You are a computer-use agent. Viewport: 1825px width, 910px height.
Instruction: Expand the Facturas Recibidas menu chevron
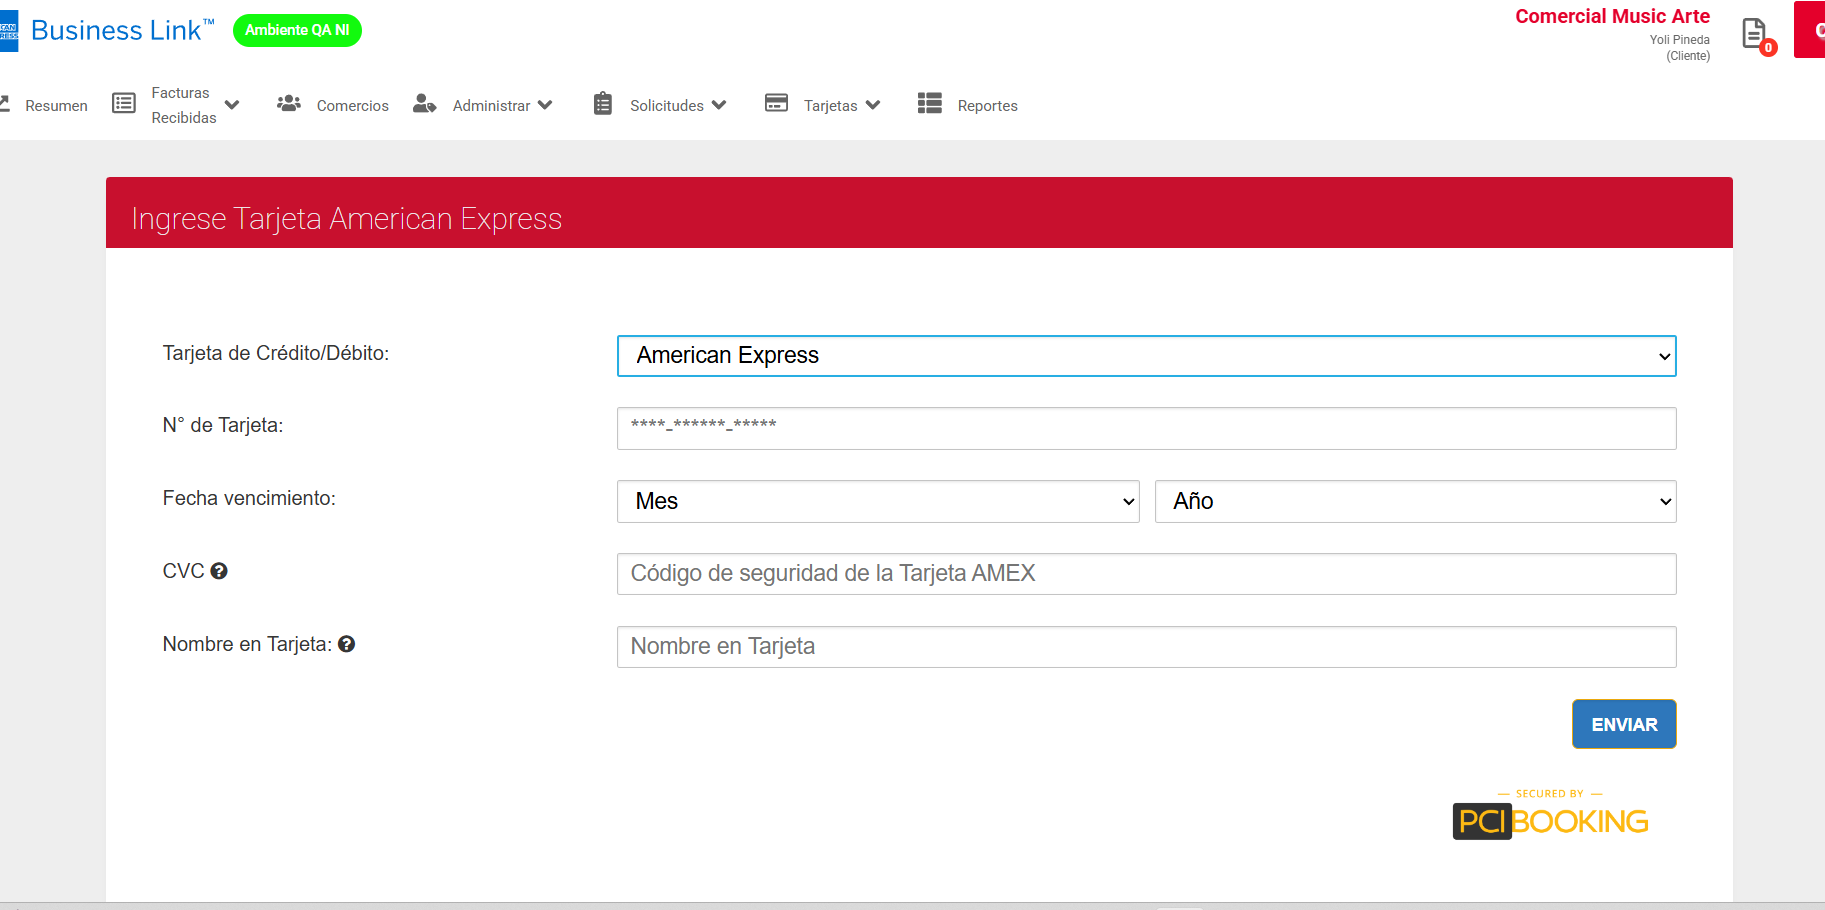pyautogui.click(x=232, y=105)
